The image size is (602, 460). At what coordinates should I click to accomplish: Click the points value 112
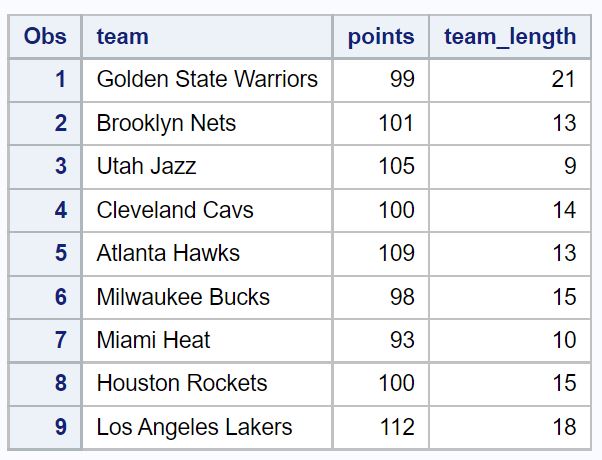coord(396,427)
